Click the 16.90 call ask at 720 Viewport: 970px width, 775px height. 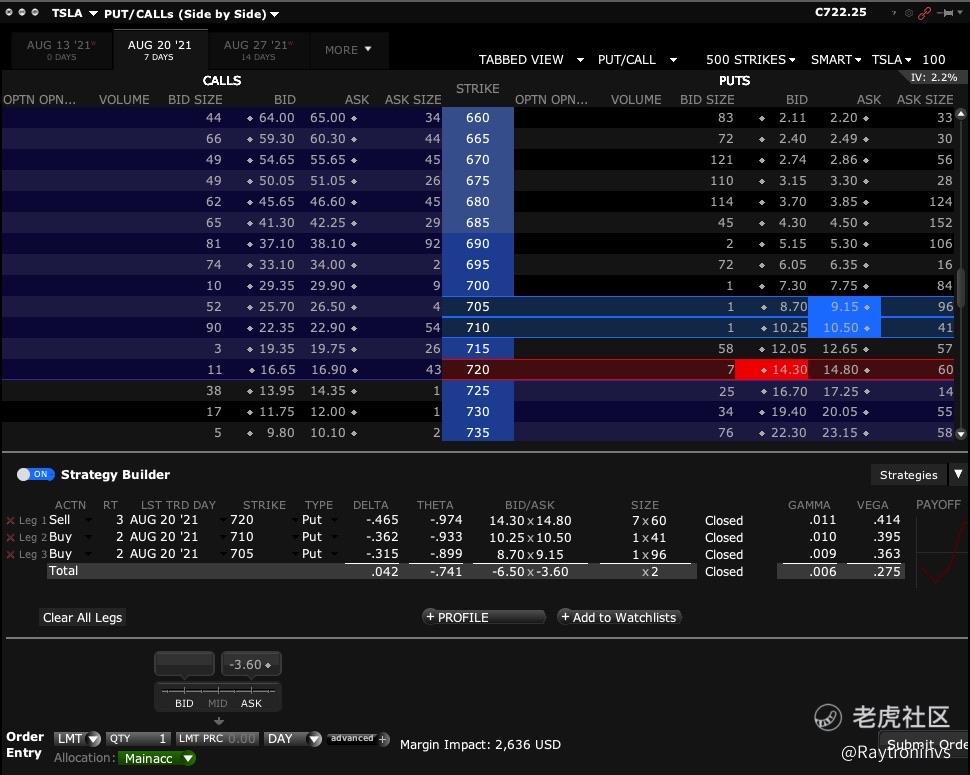(x=328, y=370)
